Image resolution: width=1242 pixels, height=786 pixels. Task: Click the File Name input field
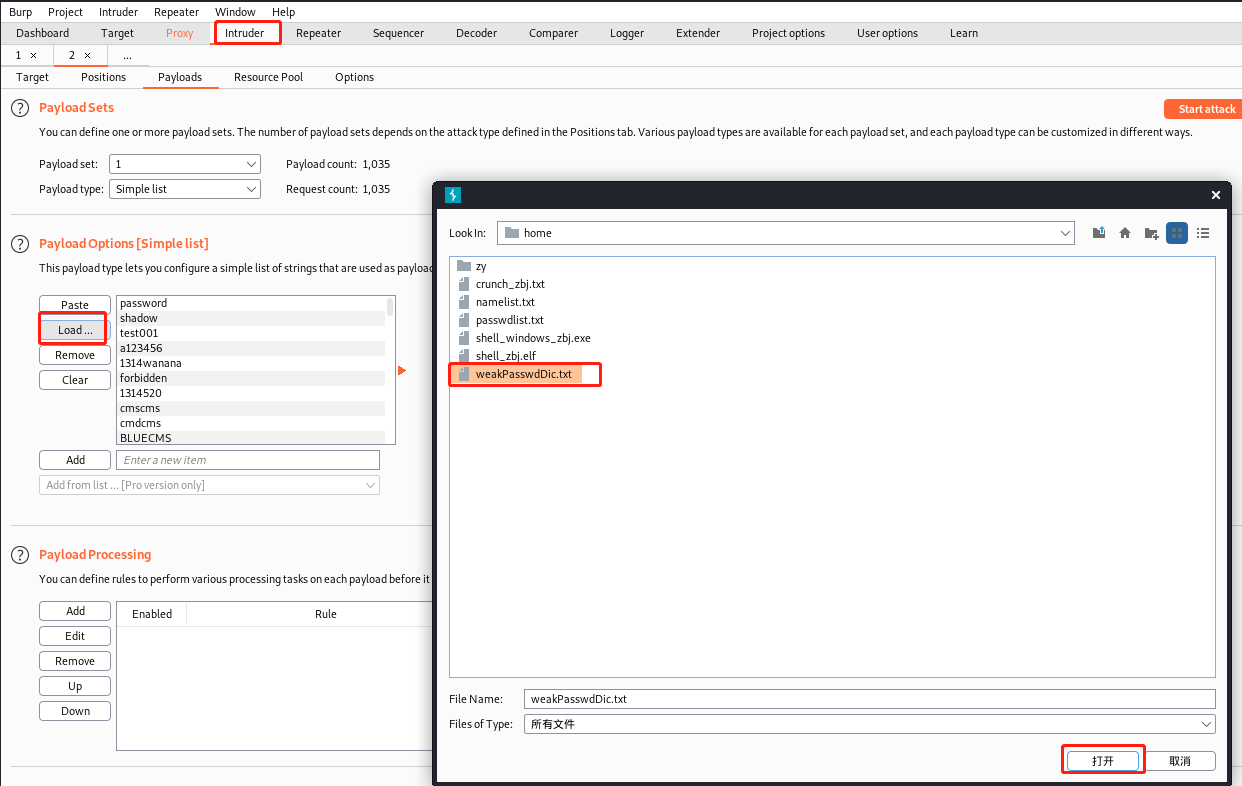point(870,699)
